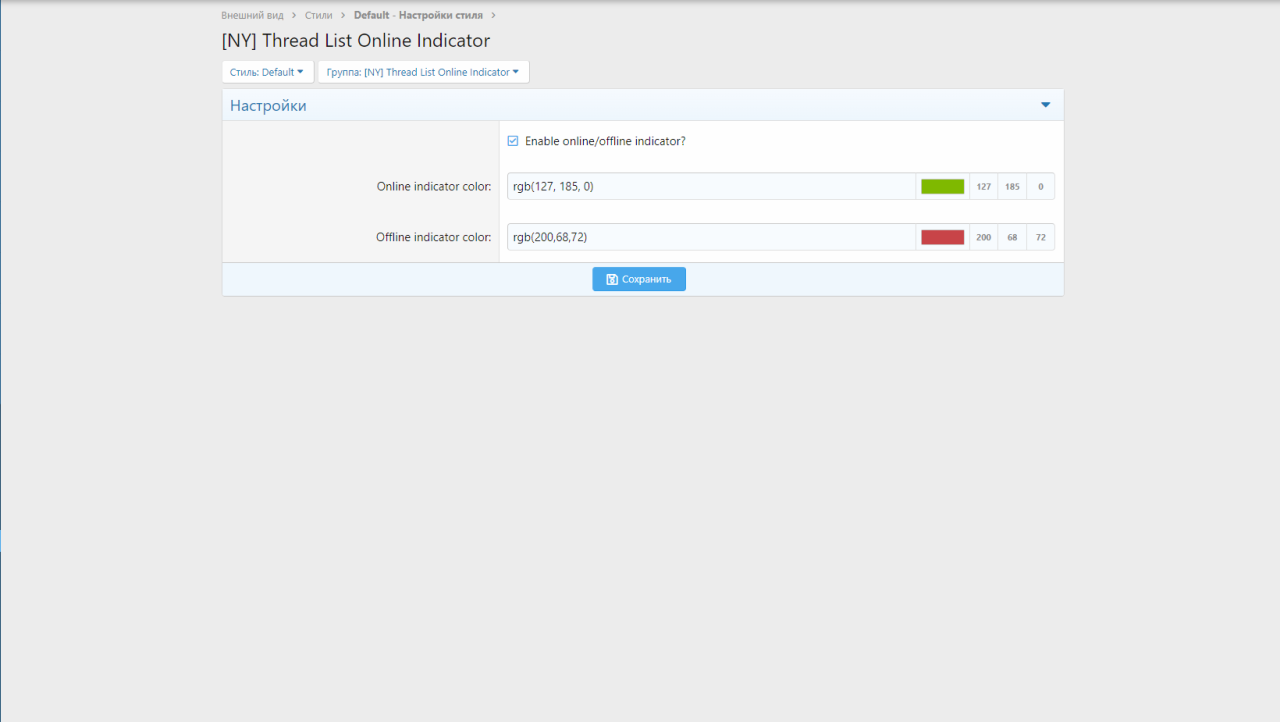Open the green online color swatch
Image resolution: width=1280 pixels, height=722 pixels.
[942, 186]
